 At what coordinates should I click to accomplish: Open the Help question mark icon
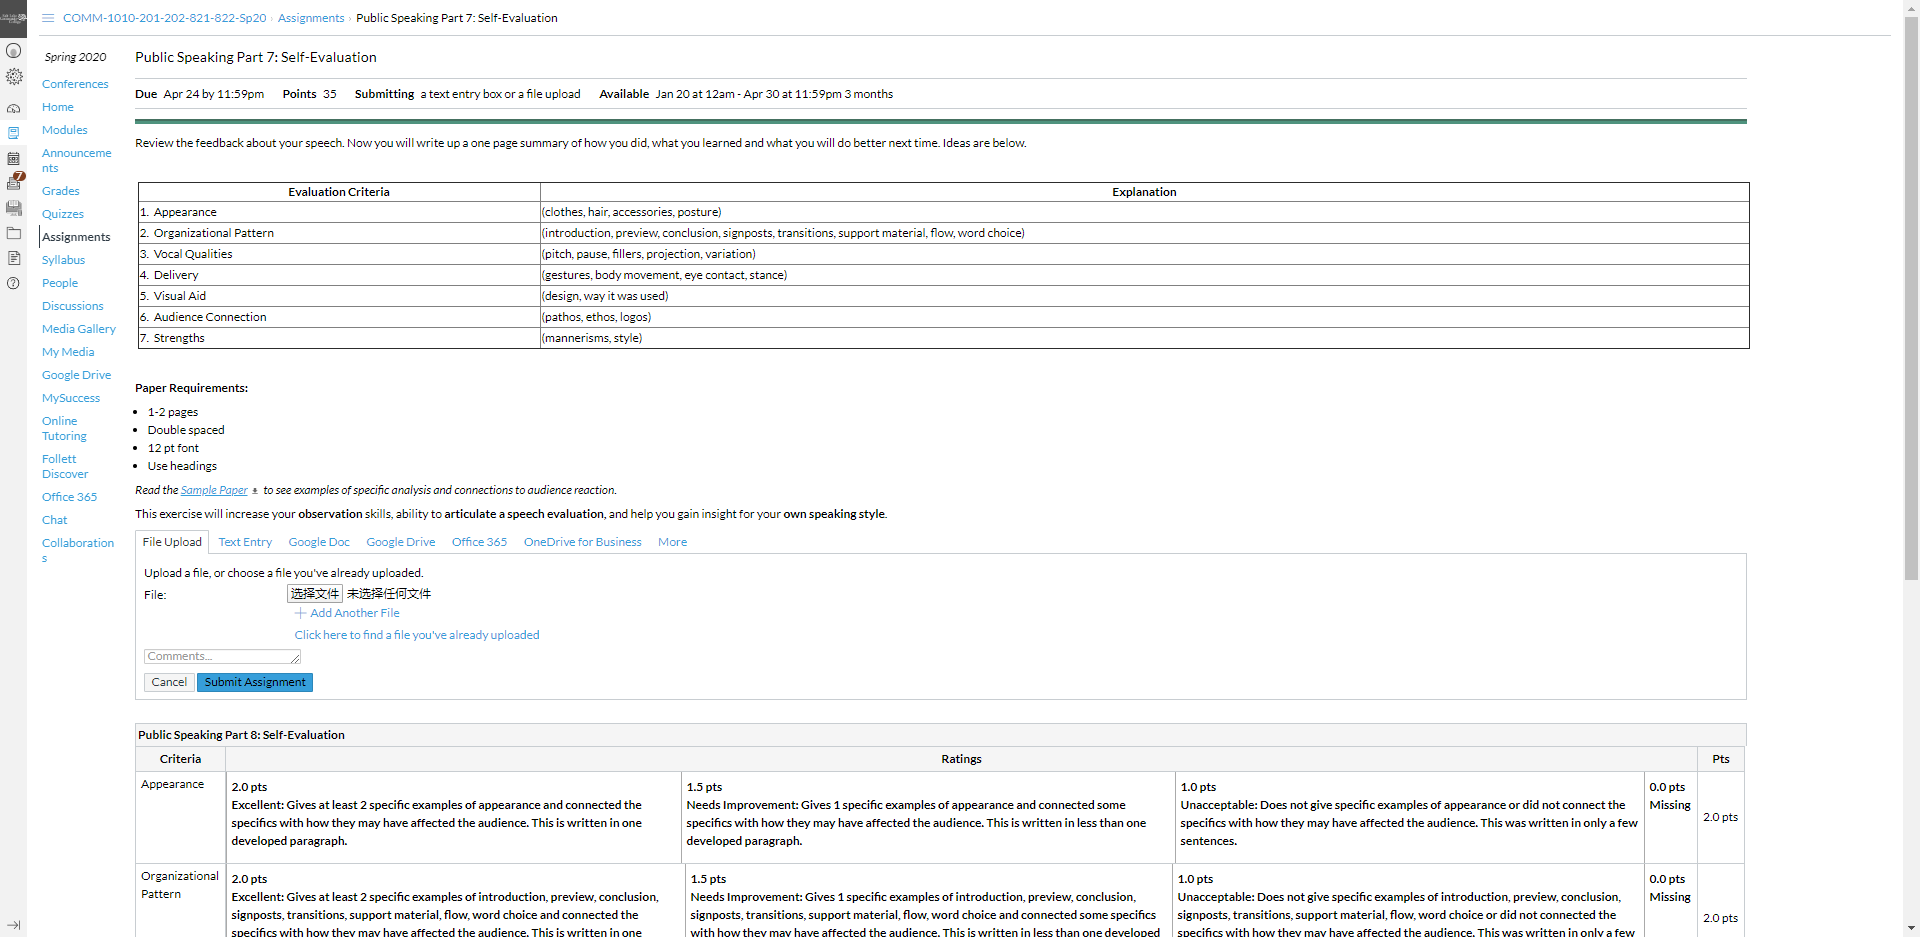[x=13, y=283]
